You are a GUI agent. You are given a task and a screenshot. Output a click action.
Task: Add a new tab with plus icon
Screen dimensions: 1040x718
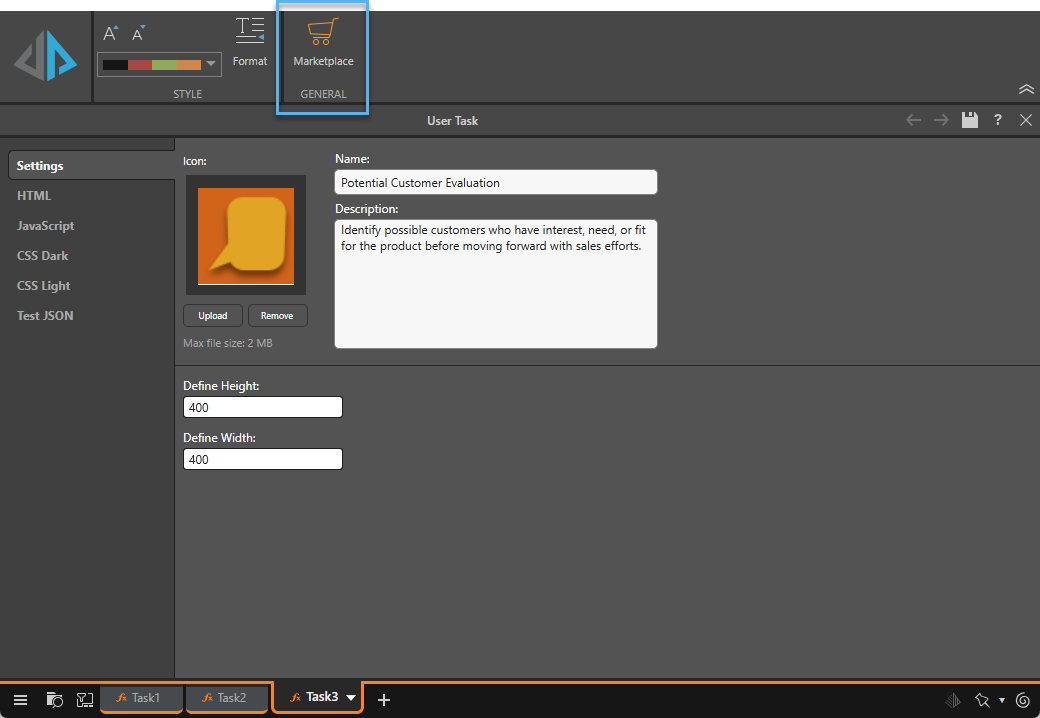coord(383,699)
